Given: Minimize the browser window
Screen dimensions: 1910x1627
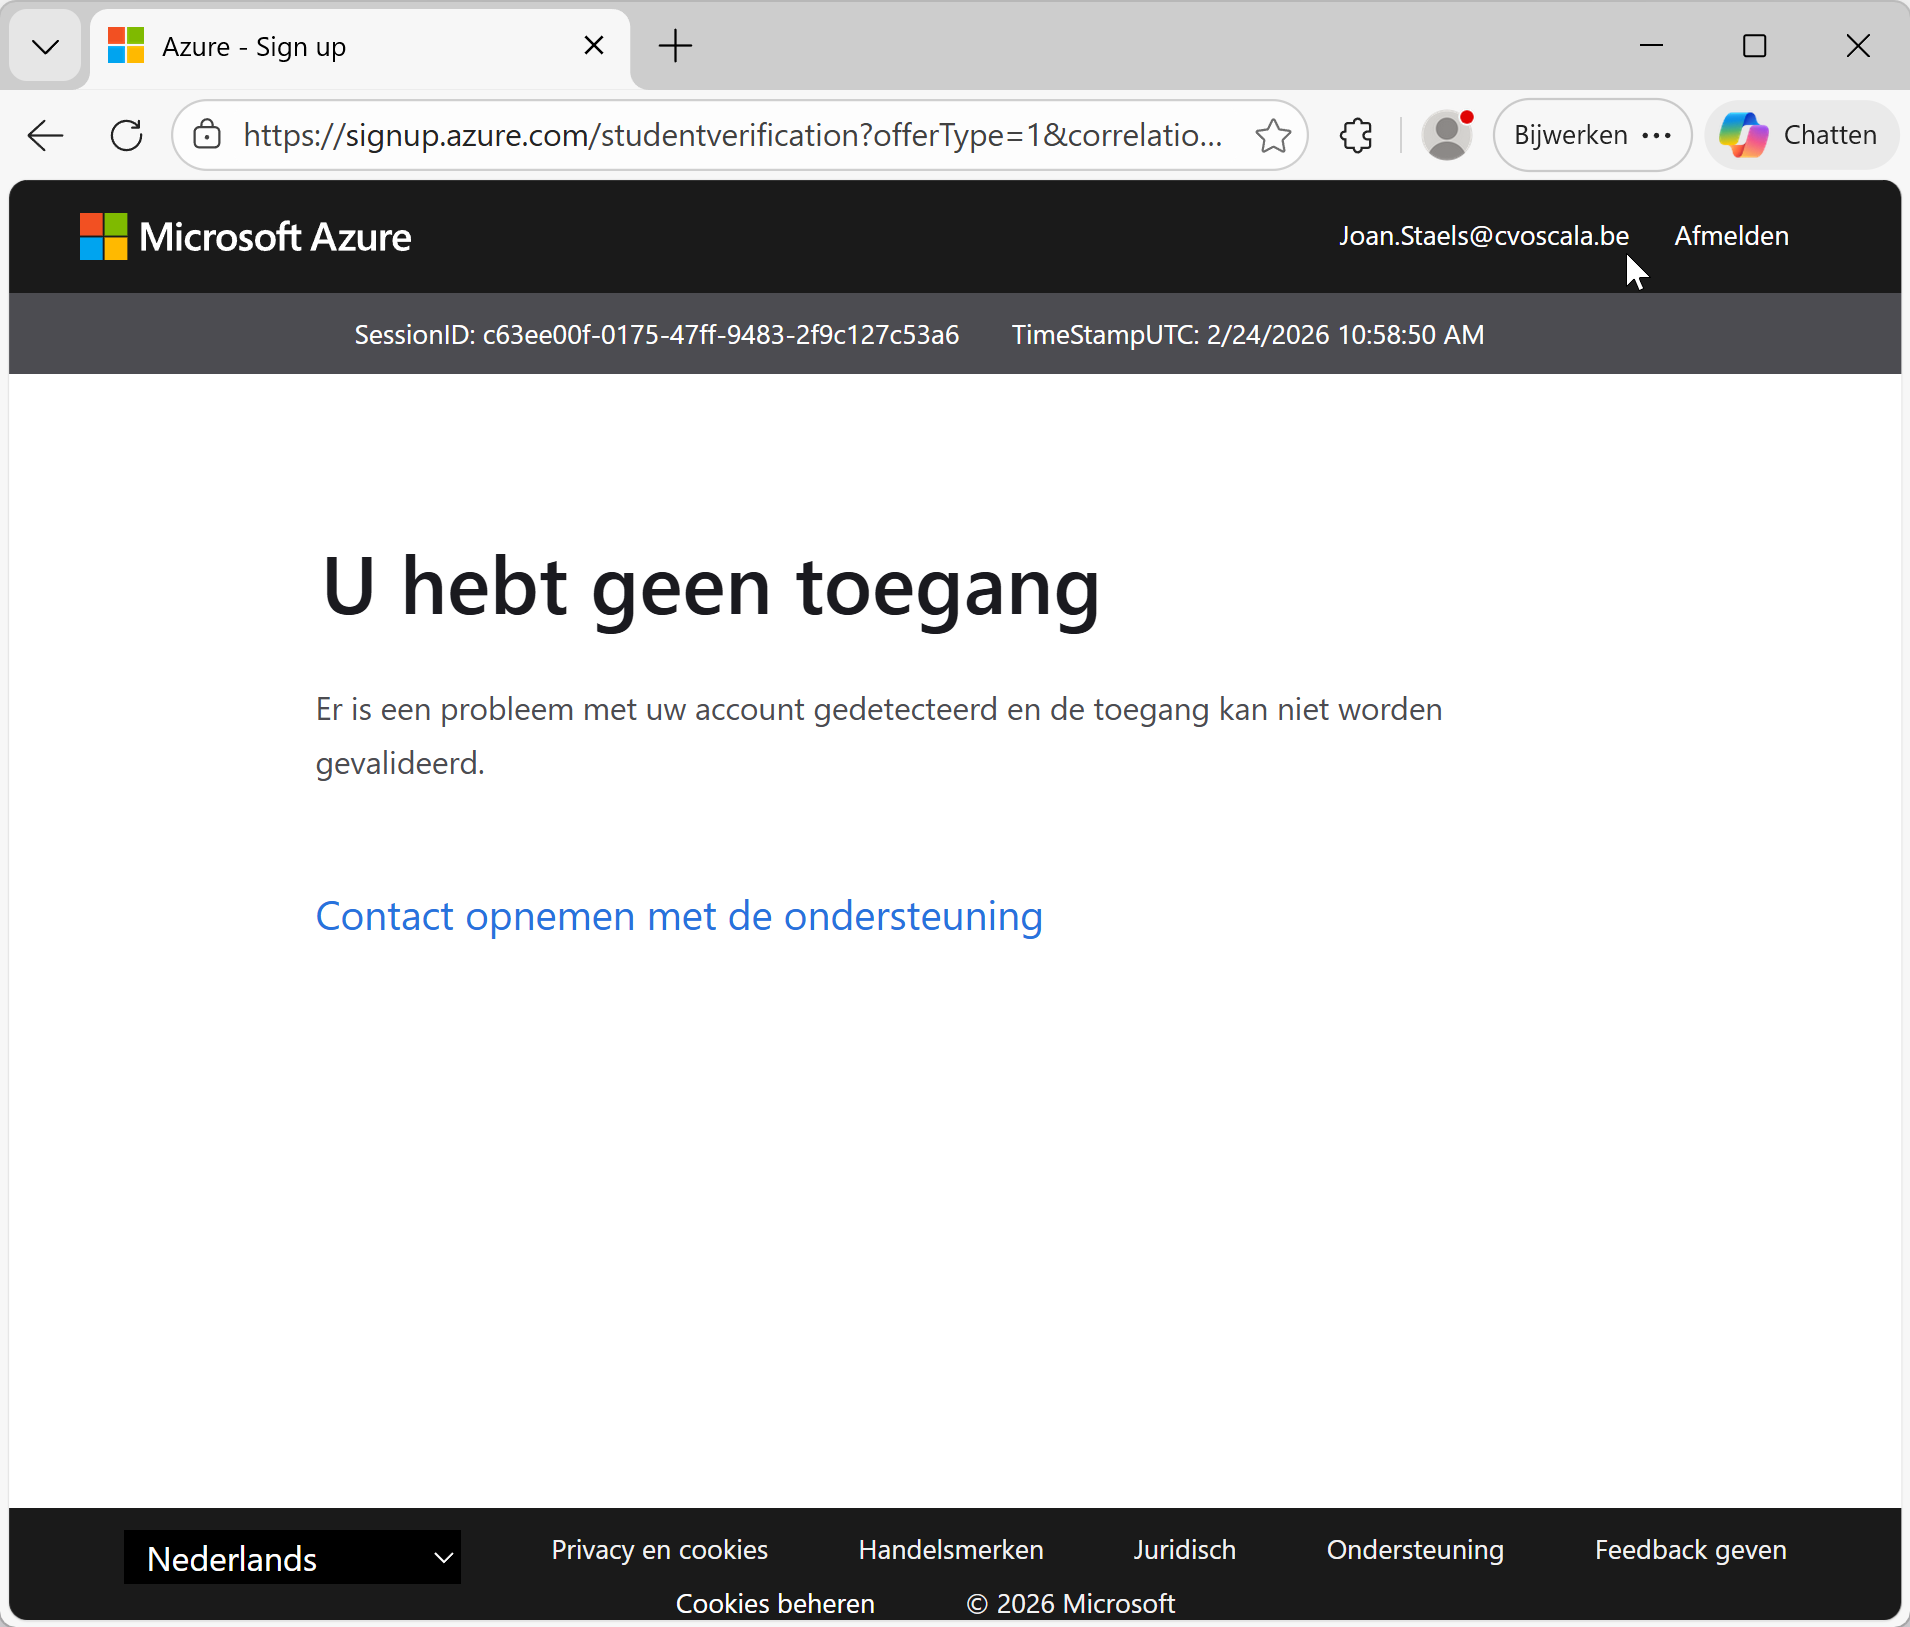Looking at the screenshot, I should [x=1652, y=46].
